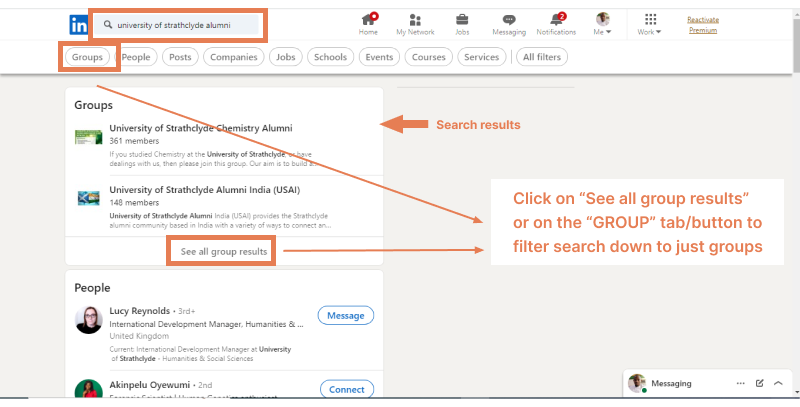The height and width of the screenshot is (407, 800).
Task: Click the 361 members text
Action: coord(134,141)
